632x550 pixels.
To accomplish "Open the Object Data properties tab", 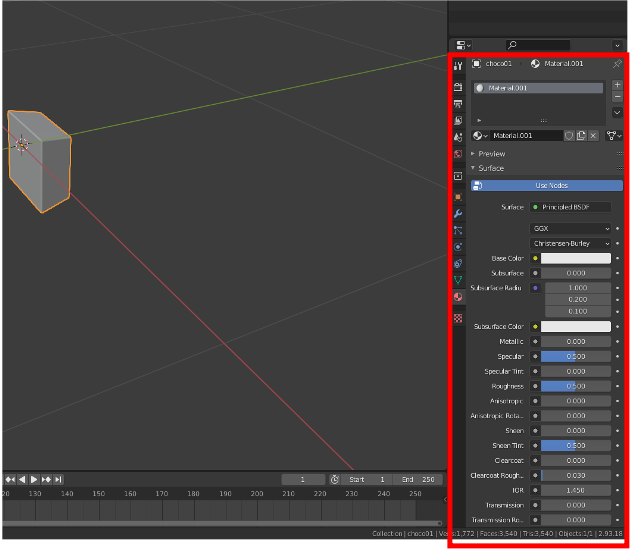I will pyautogui.click(x=458, y=280).
